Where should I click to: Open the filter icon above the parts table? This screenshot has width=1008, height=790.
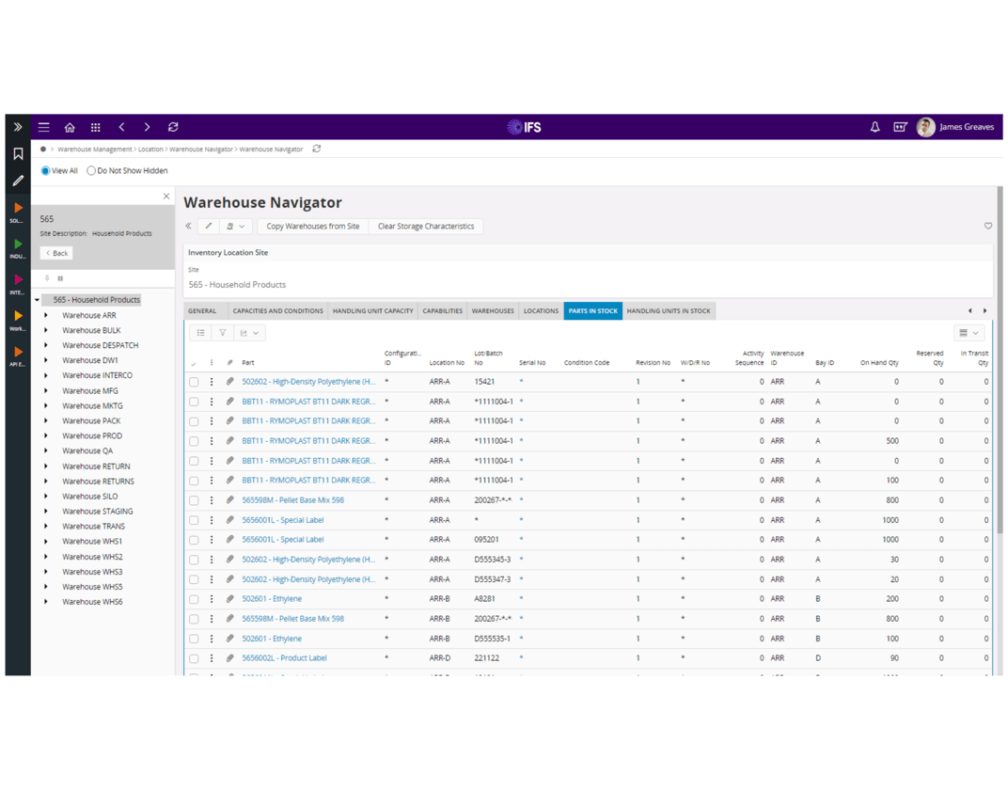click(x=222, y=332)
